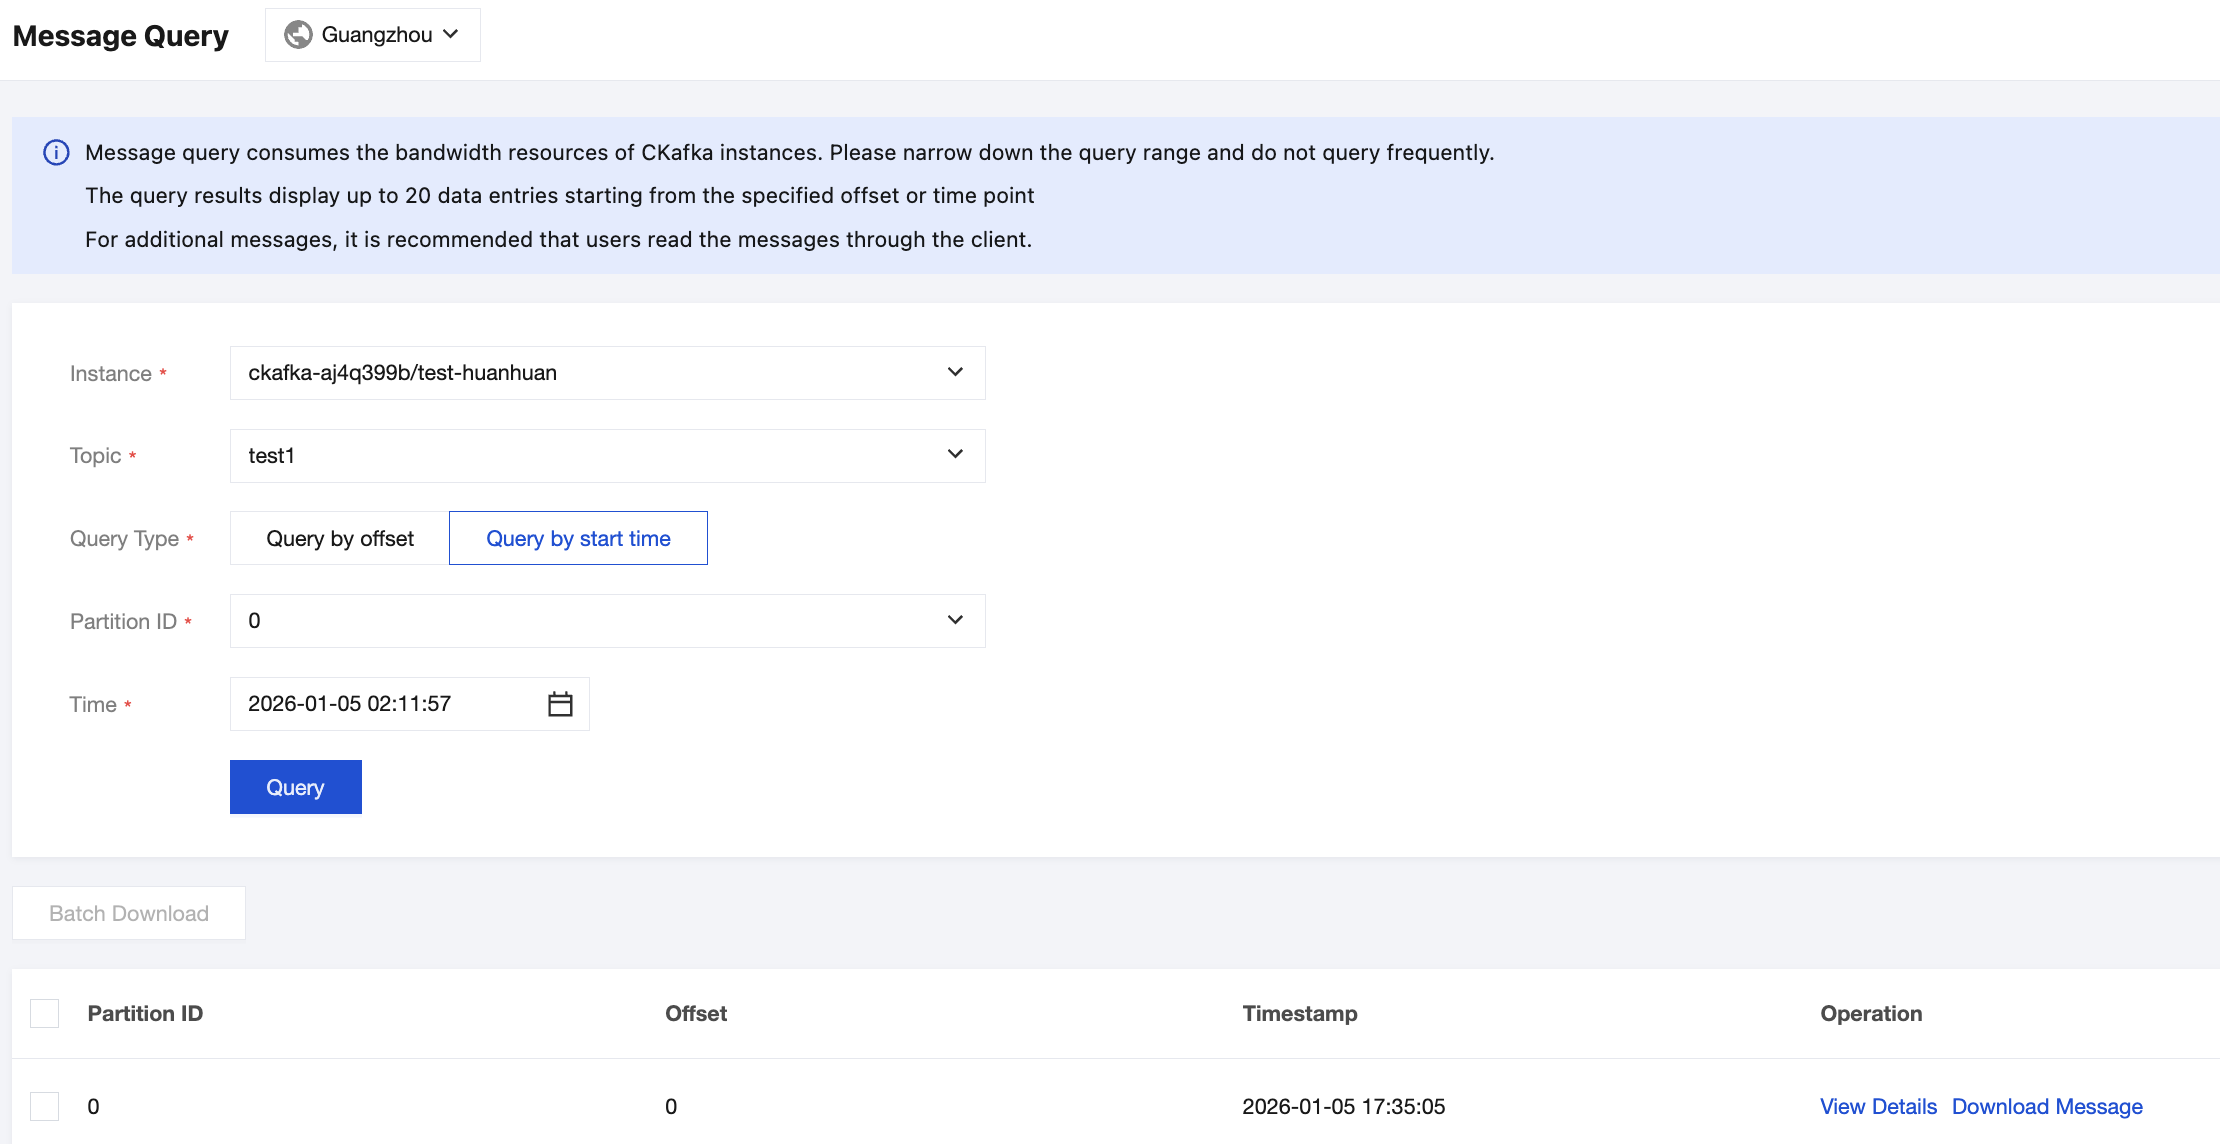
Task: Open the View Details link for offset 0
Action: tap(1878, 1106)
